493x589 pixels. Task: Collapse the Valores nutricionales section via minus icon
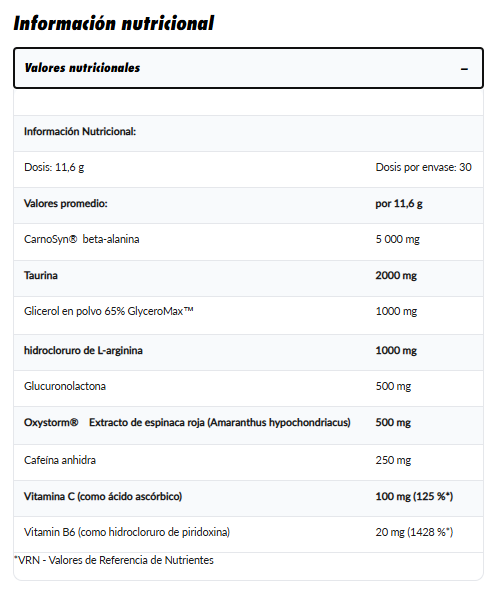(464, 69)
